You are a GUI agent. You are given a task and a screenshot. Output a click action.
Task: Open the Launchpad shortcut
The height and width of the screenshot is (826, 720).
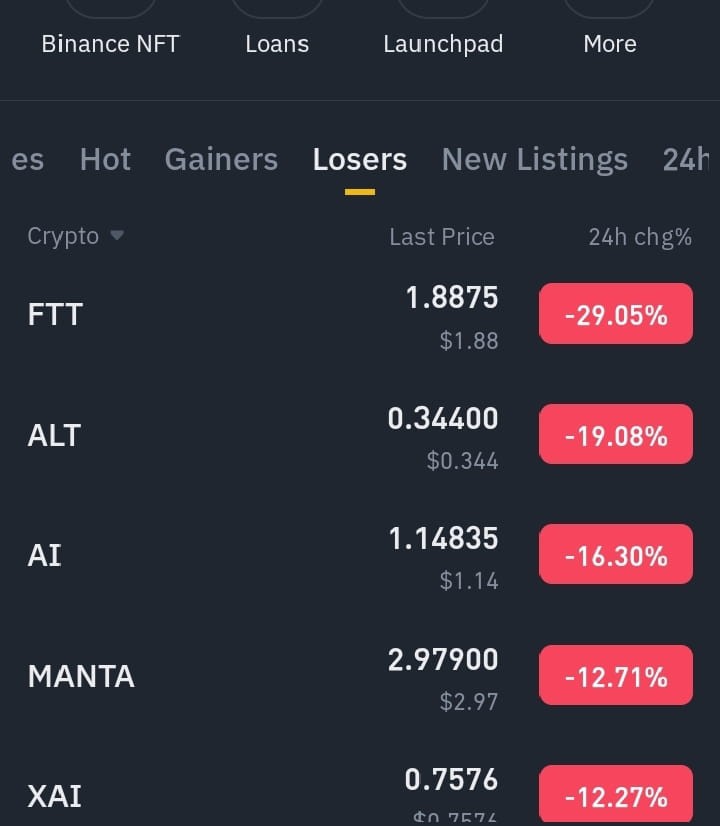[x=443, y=45]
